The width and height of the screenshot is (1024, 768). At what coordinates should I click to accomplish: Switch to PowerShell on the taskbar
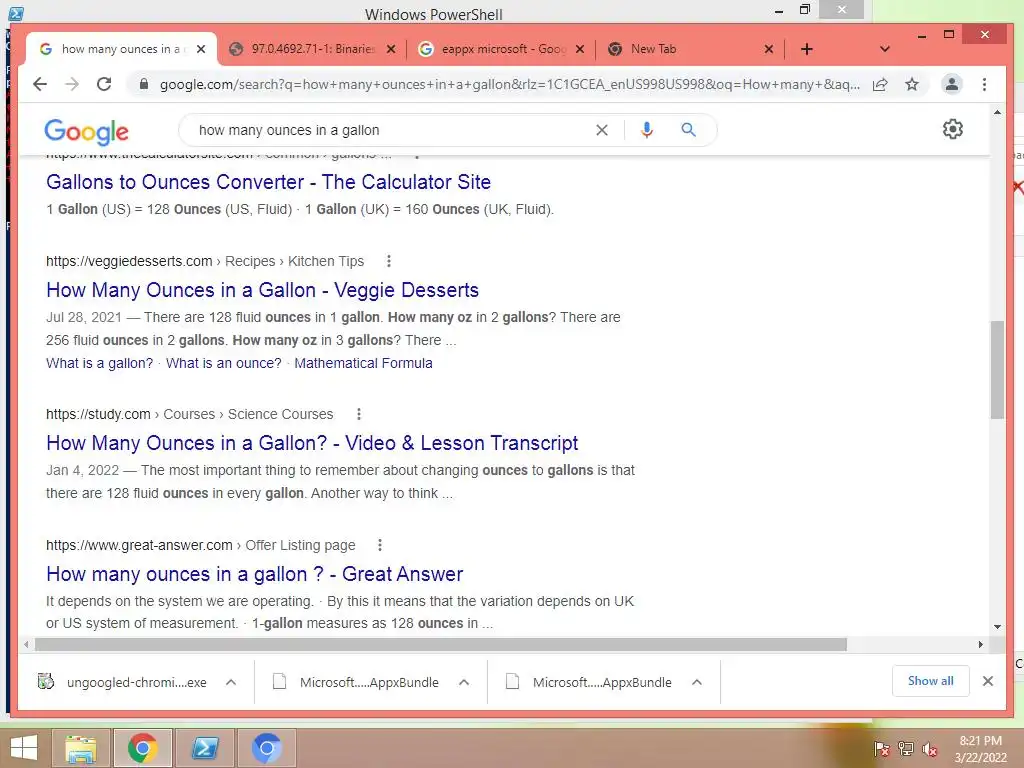coord(205,748)
